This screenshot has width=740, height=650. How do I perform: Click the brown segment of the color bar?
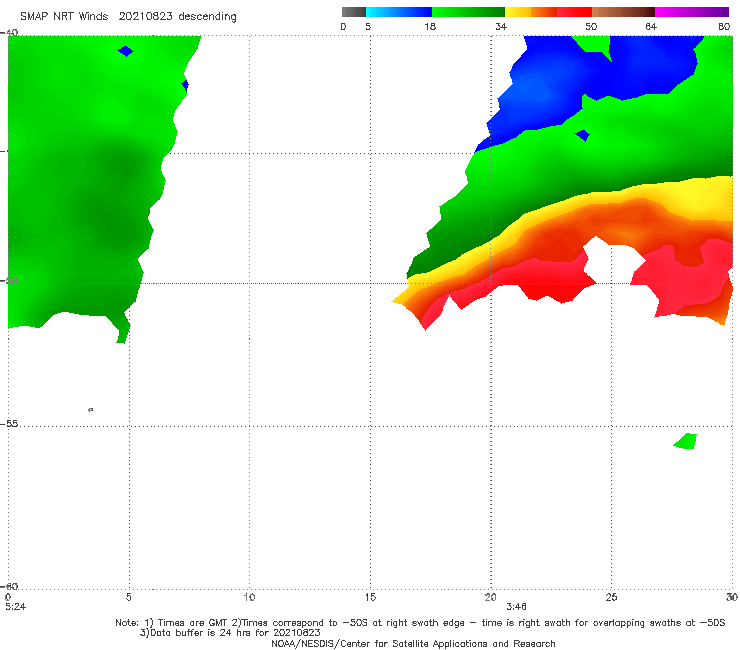623,12
